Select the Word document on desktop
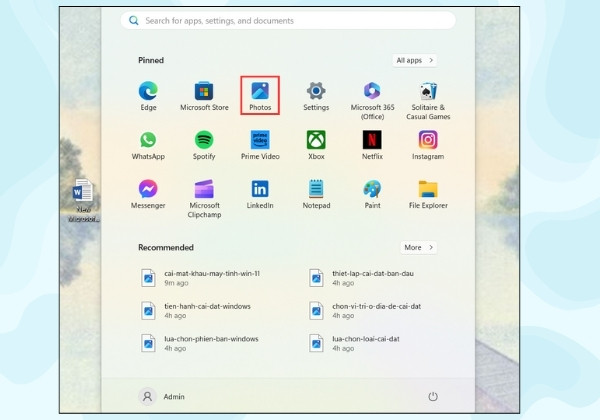This screenshot has height=420, width=600. (83, 200)
